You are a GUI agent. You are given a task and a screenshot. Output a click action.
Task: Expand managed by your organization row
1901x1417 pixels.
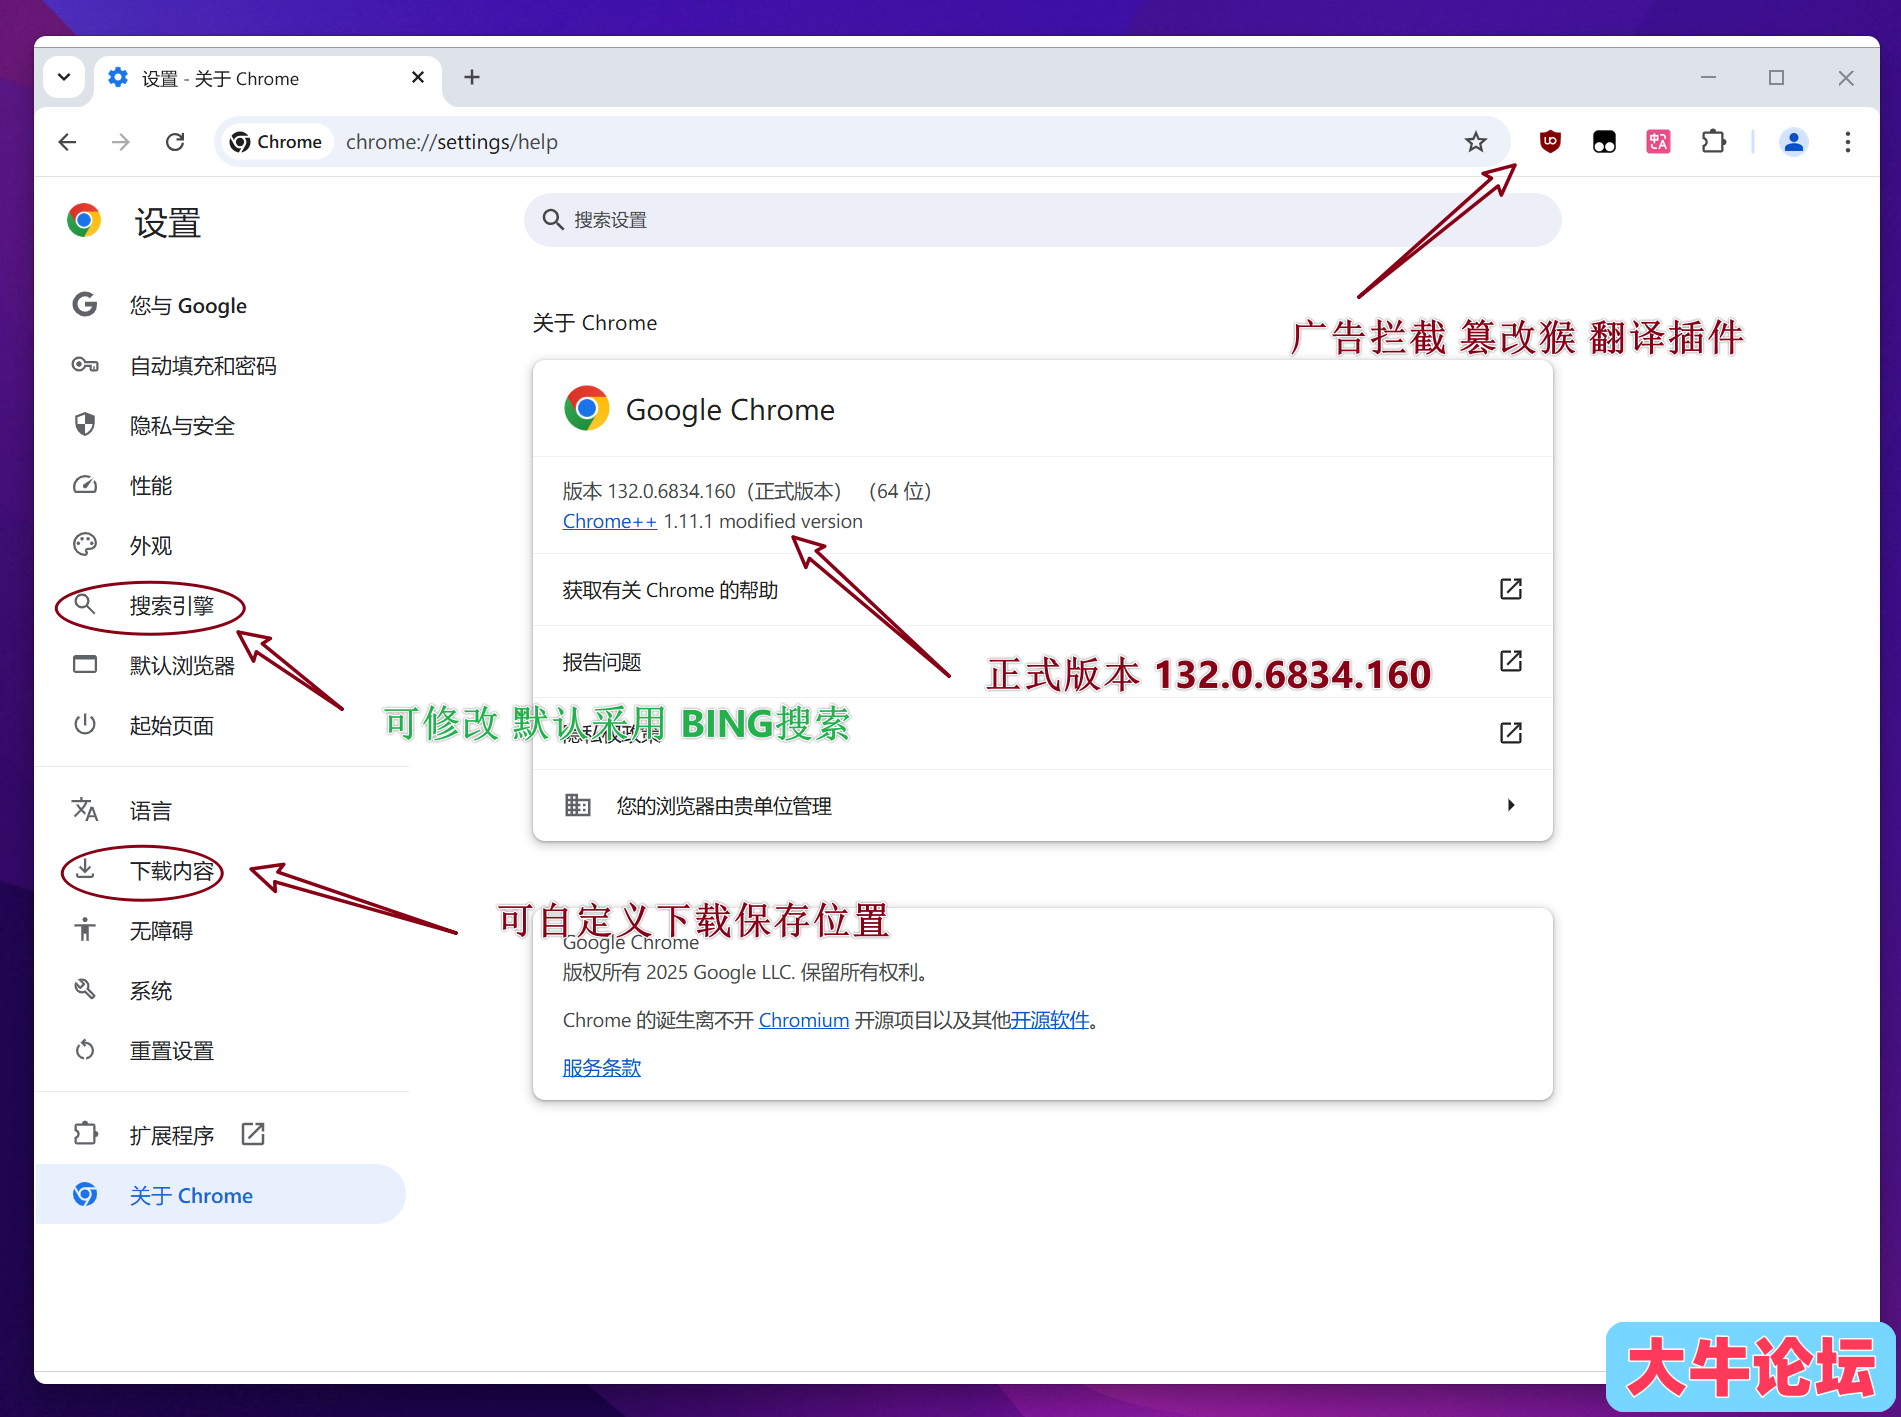1042,806
